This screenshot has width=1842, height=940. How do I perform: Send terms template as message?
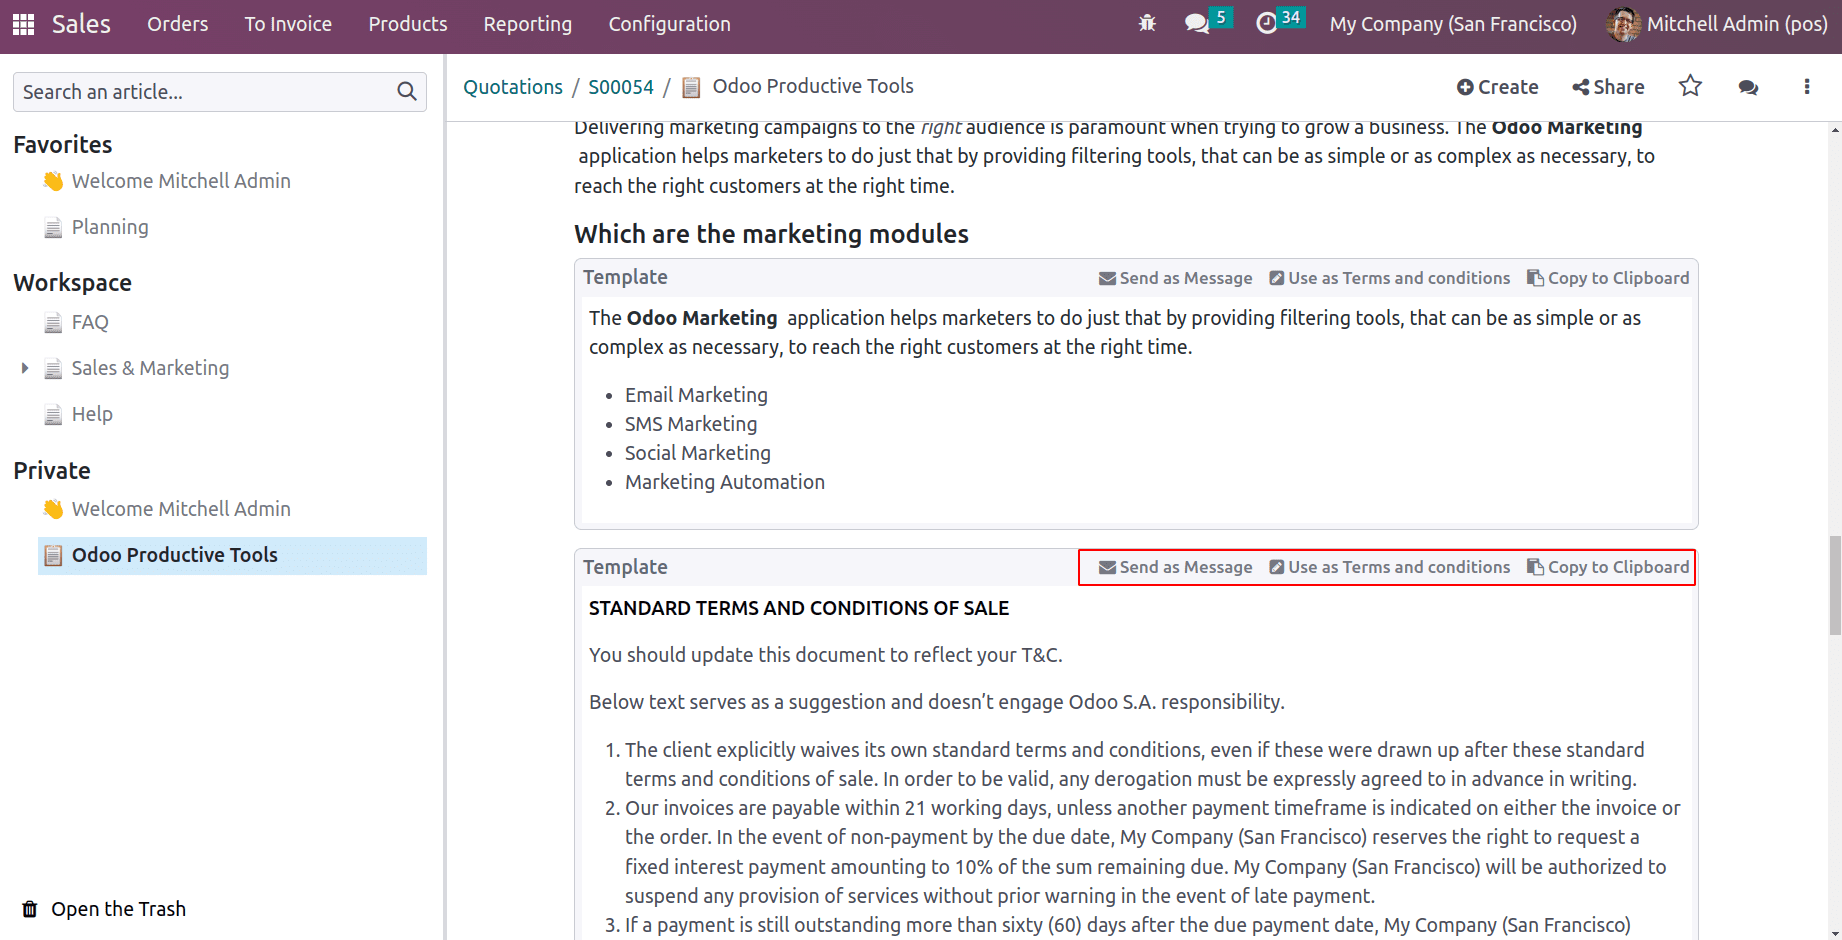click(1175, 567)
